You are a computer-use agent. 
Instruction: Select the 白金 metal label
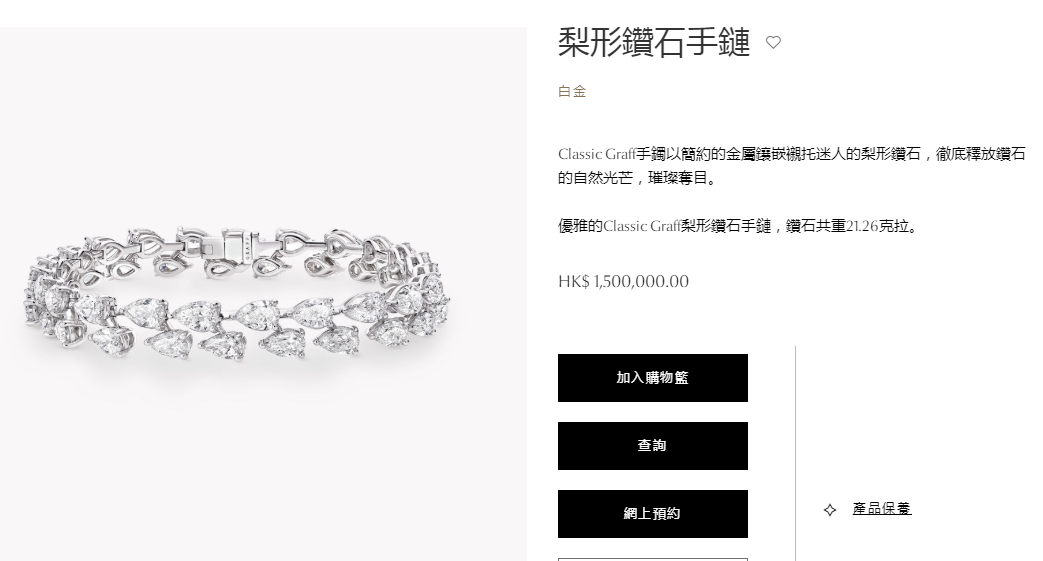pos(572,92)
